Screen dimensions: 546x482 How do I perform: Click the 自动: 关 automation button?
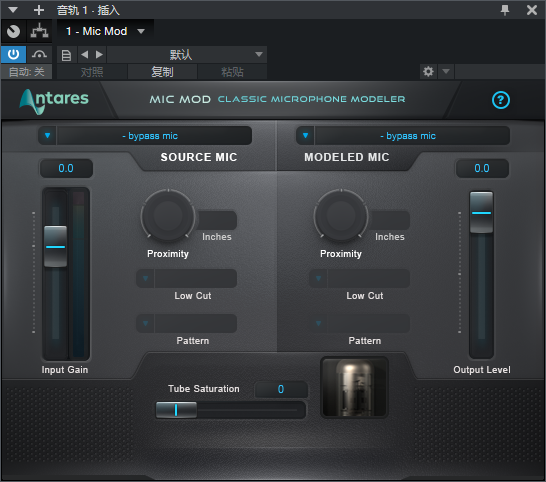(x=26, y=72)
